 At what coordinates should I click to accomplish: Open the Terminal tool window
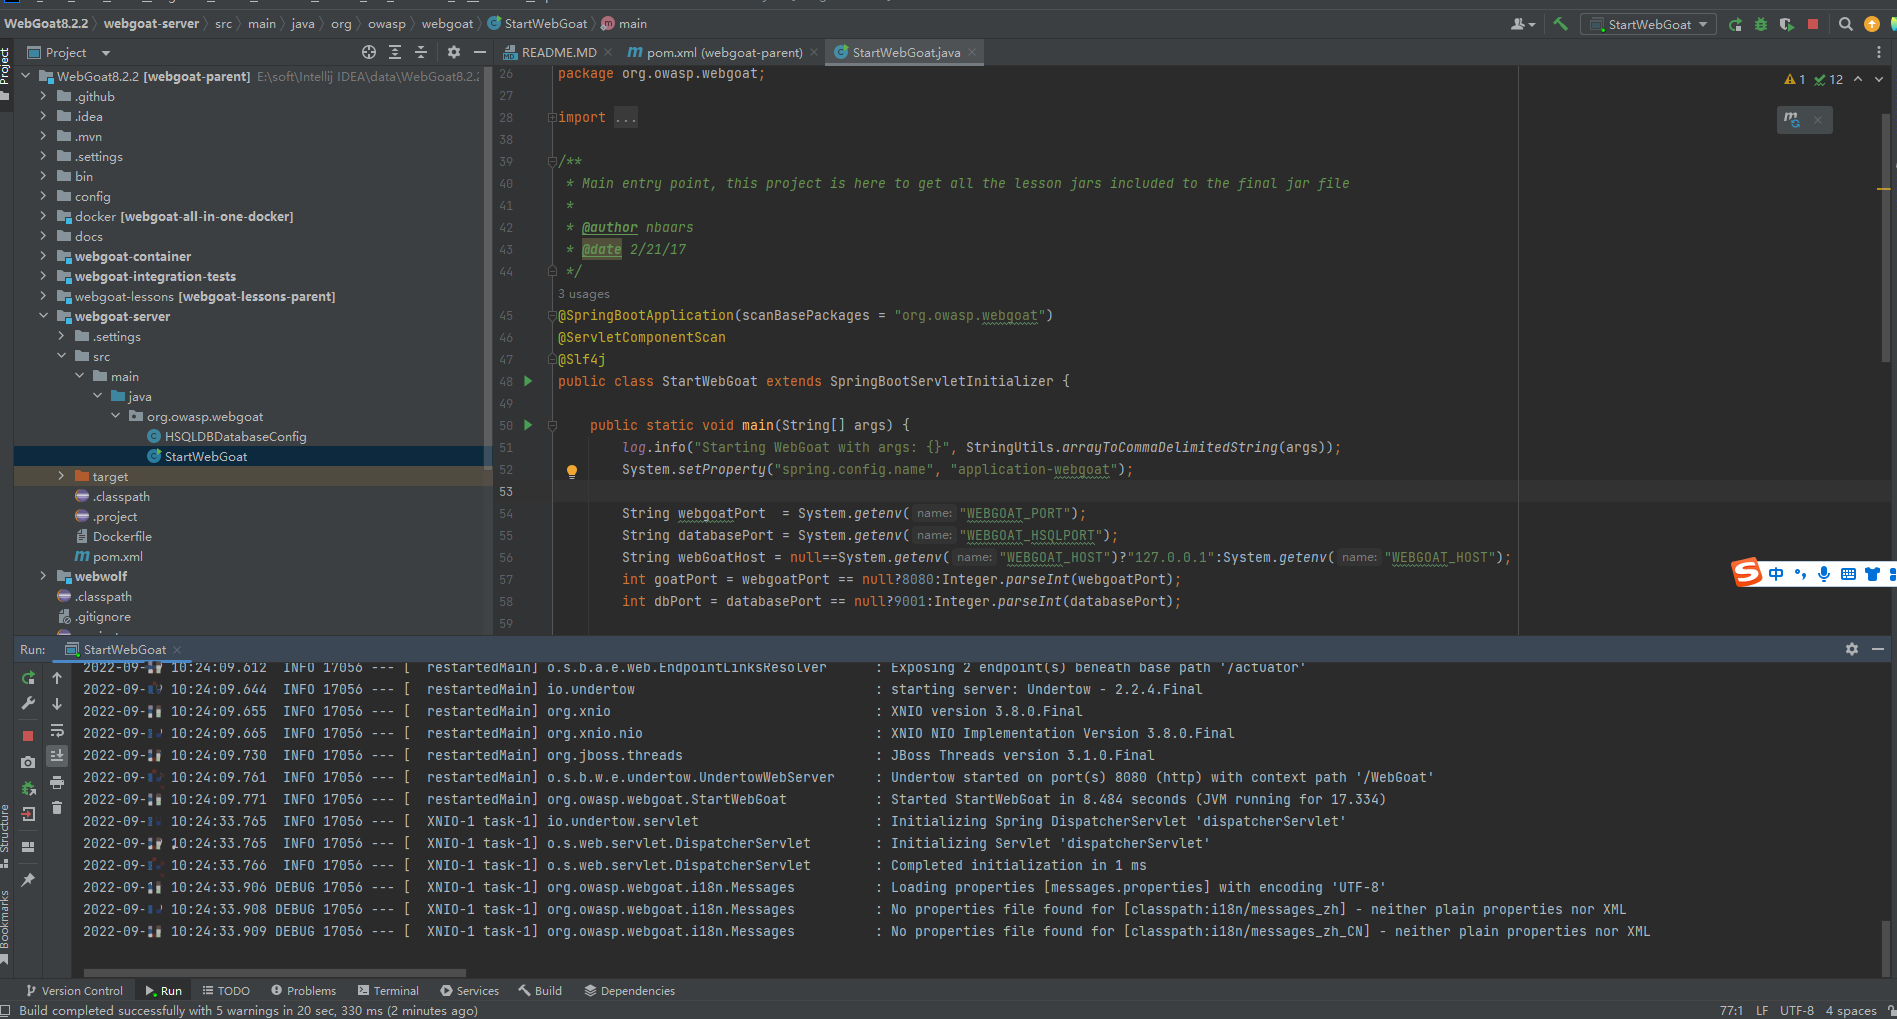[x=388, y=991]
